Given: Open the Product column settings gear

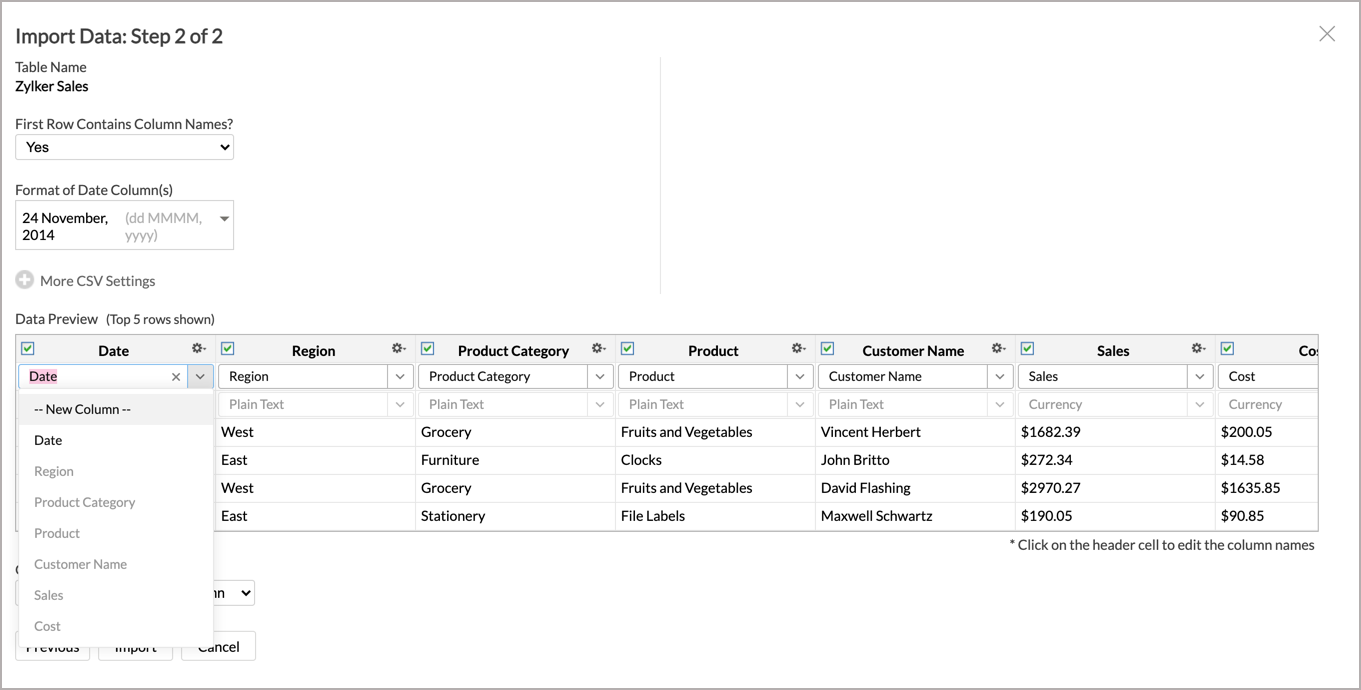Looking at the screenshot, I should [x=798, y=349].
